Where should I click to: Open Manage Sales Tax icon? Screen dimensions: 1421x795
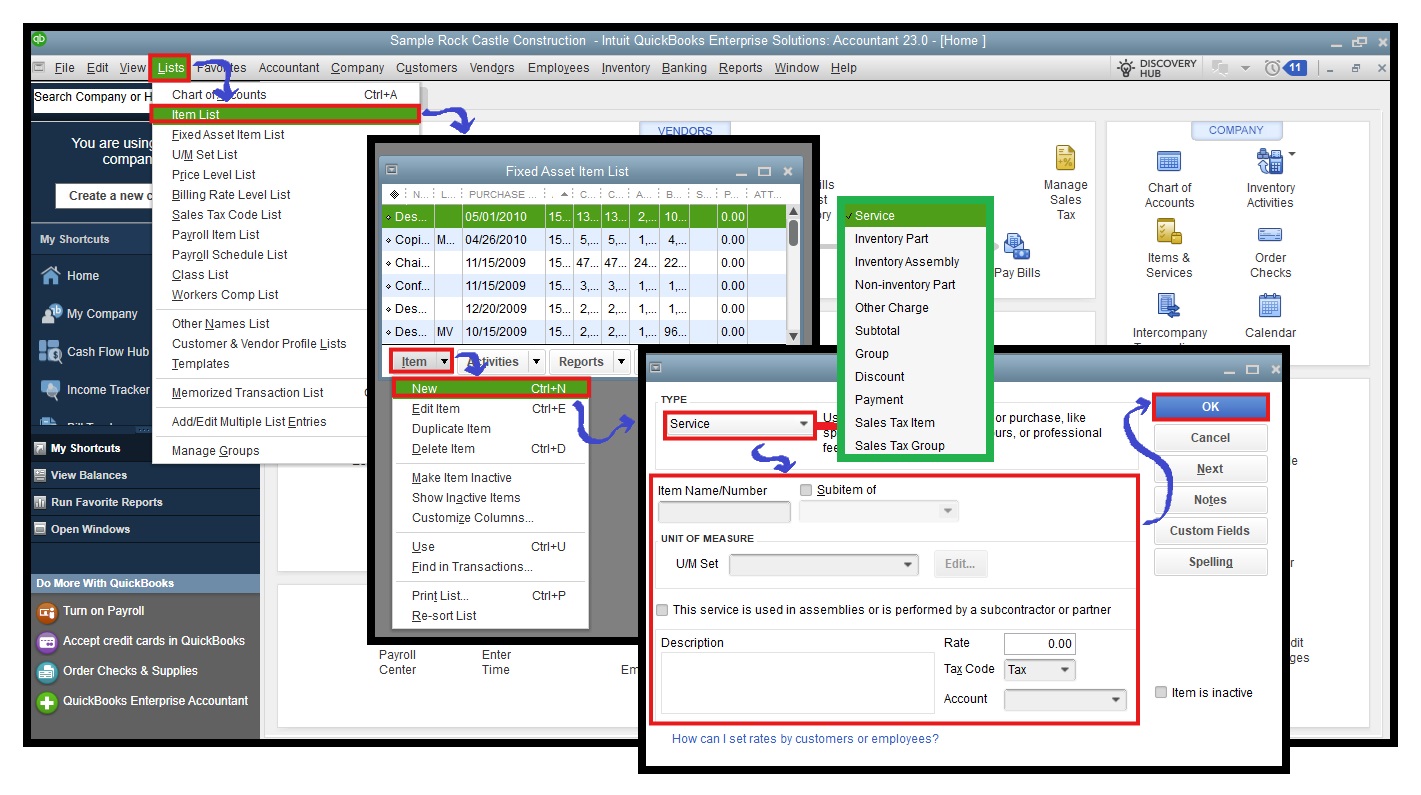point(1065,158)
